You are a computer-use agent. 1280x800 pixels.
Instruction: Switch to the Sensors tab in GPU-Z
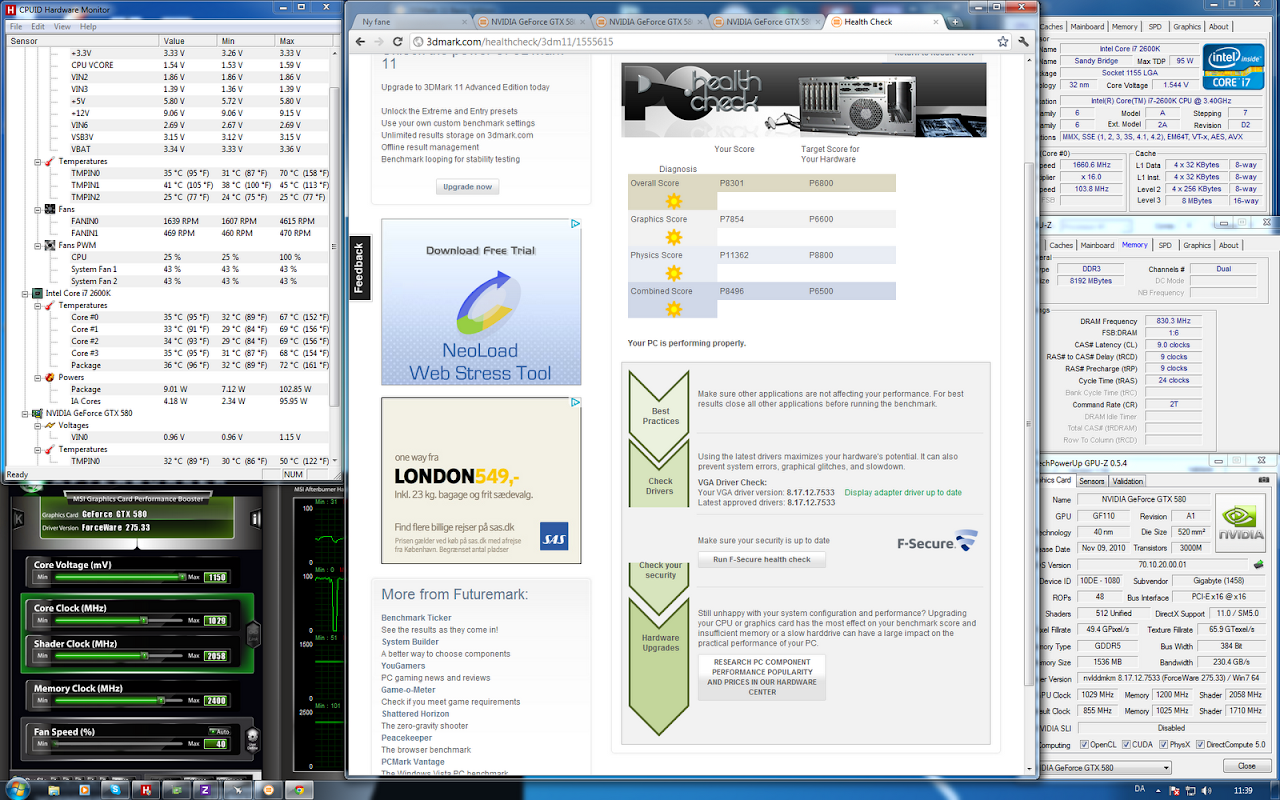[1091, 481]
